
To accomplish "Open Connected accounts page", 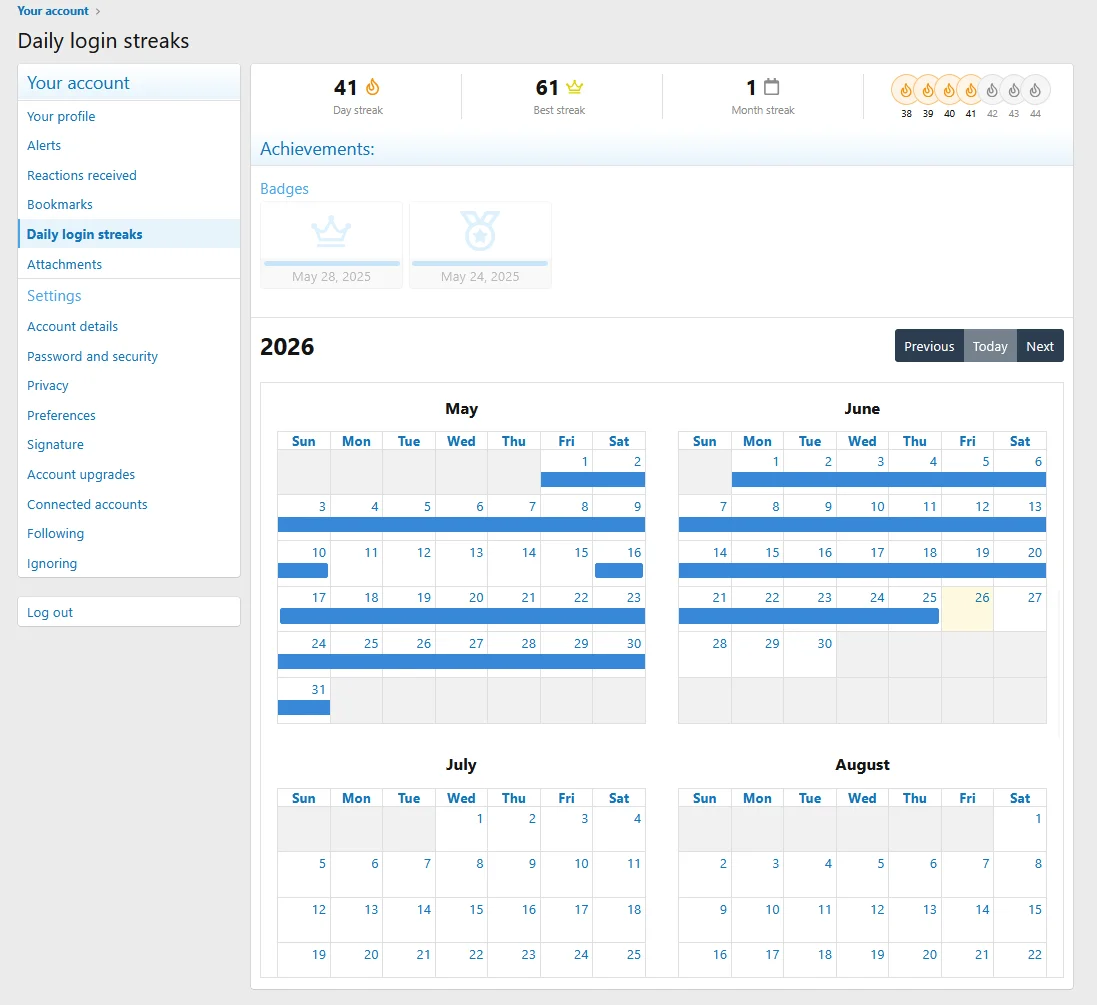I will 129,504.
